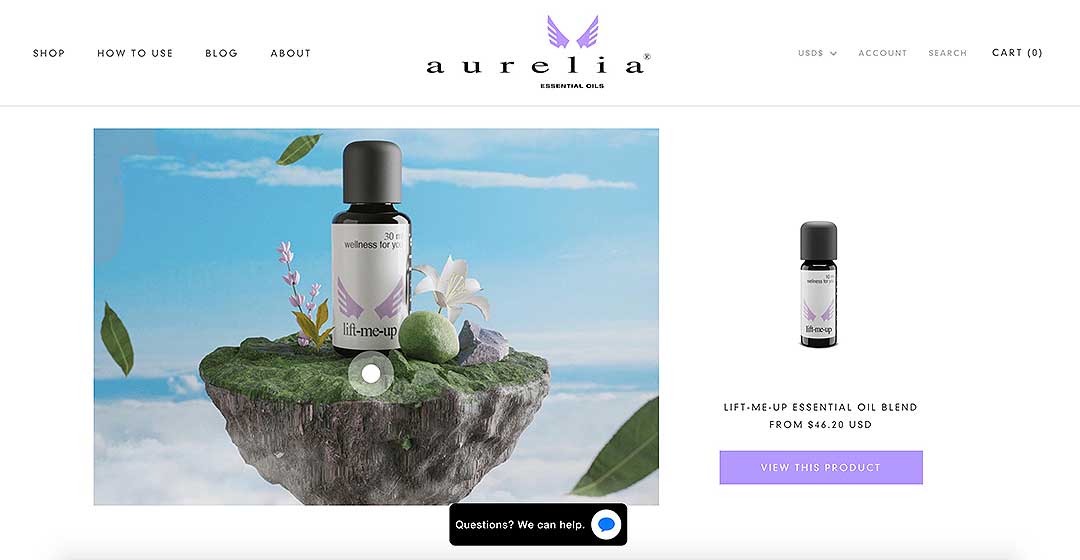This screenshot has height=560, width=1080.
Task: Click the FROM $46.20 USD price
Action: tap(820, 424)
